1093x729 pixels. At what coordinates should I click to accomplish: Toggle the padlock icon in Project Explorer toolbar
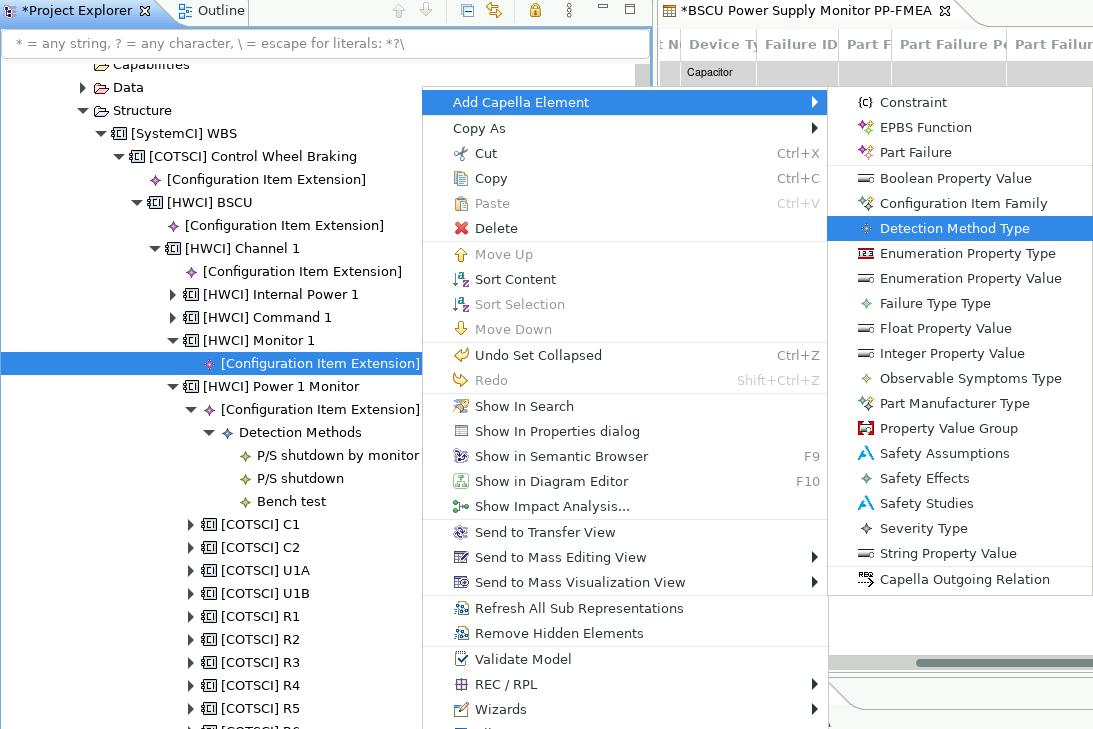pyautogui.click(x=535, y=10)
